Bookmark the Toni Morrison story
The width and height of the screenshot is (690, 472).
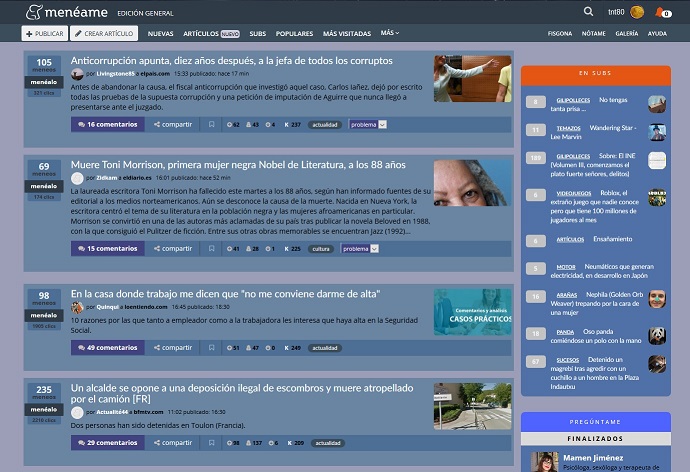pos(212,249)
